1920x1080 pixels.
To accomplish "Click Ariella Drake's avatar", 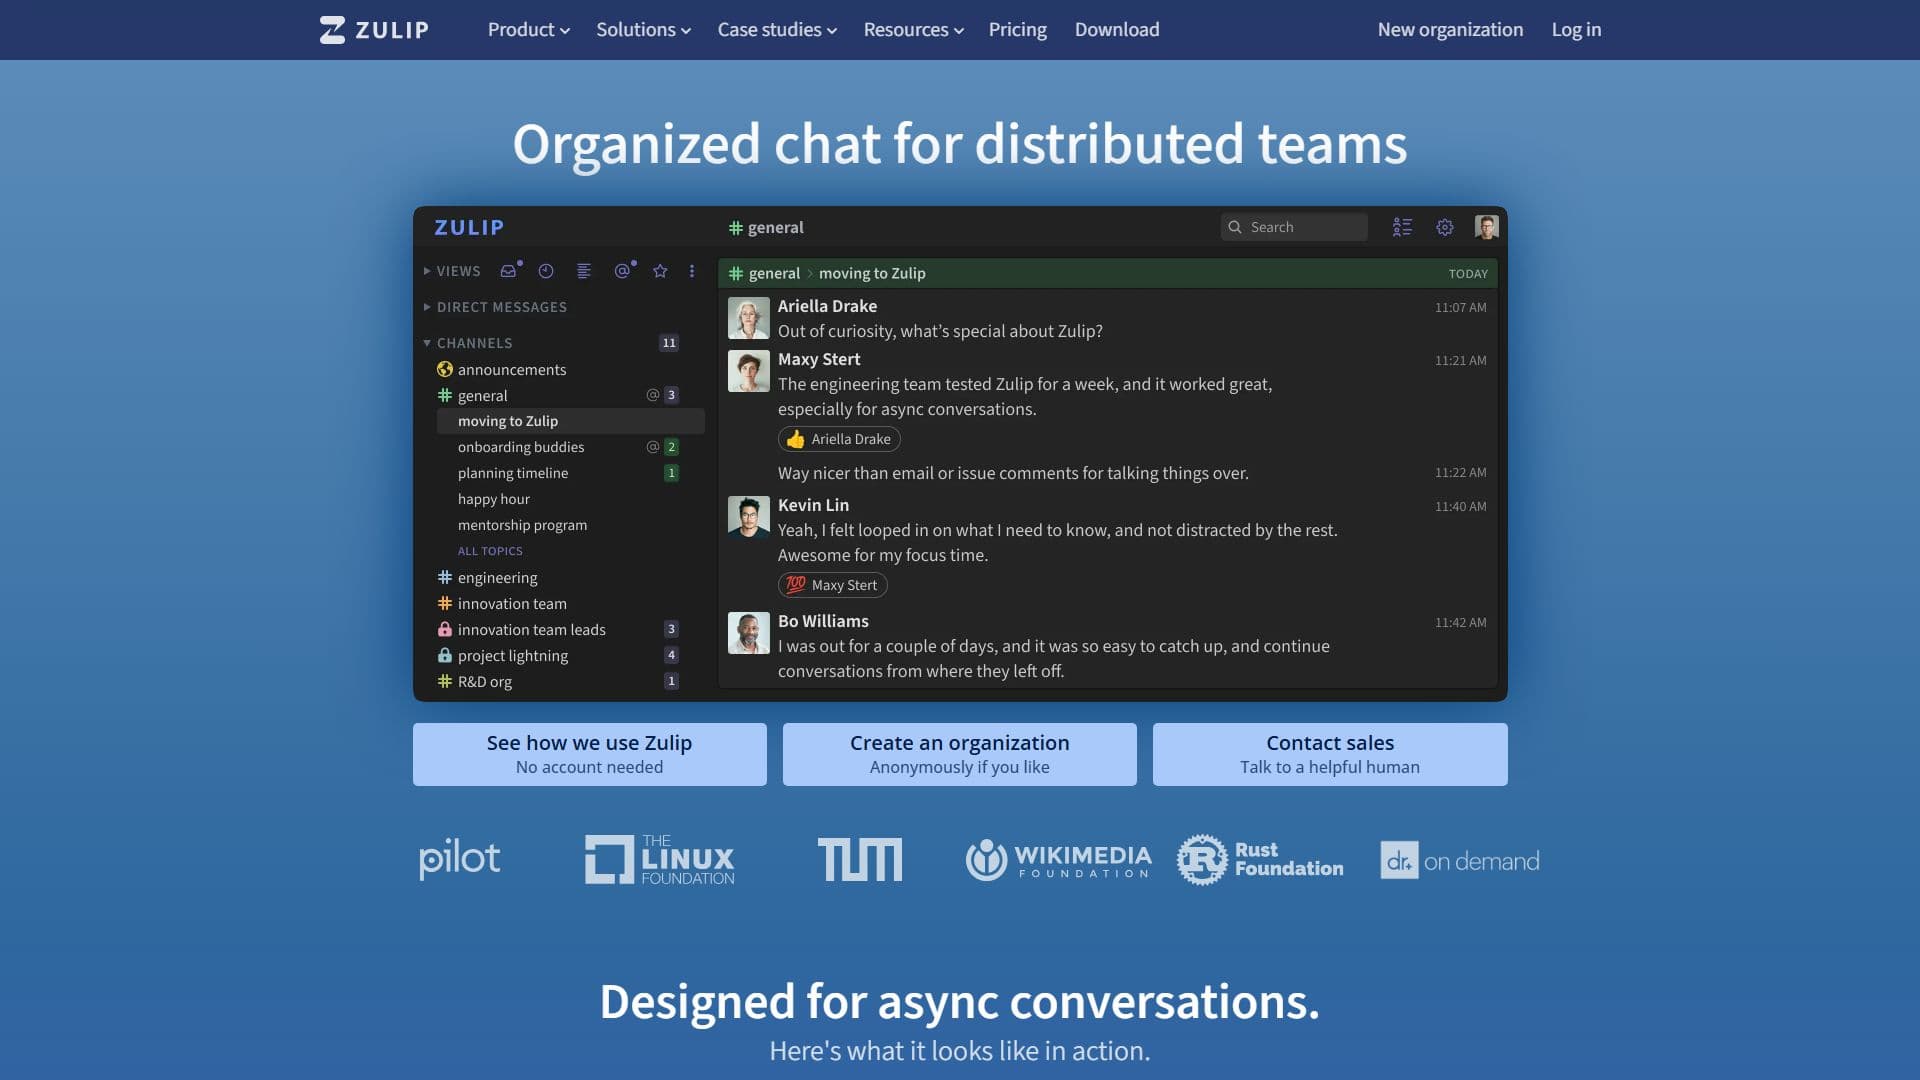I will (748, 318).
